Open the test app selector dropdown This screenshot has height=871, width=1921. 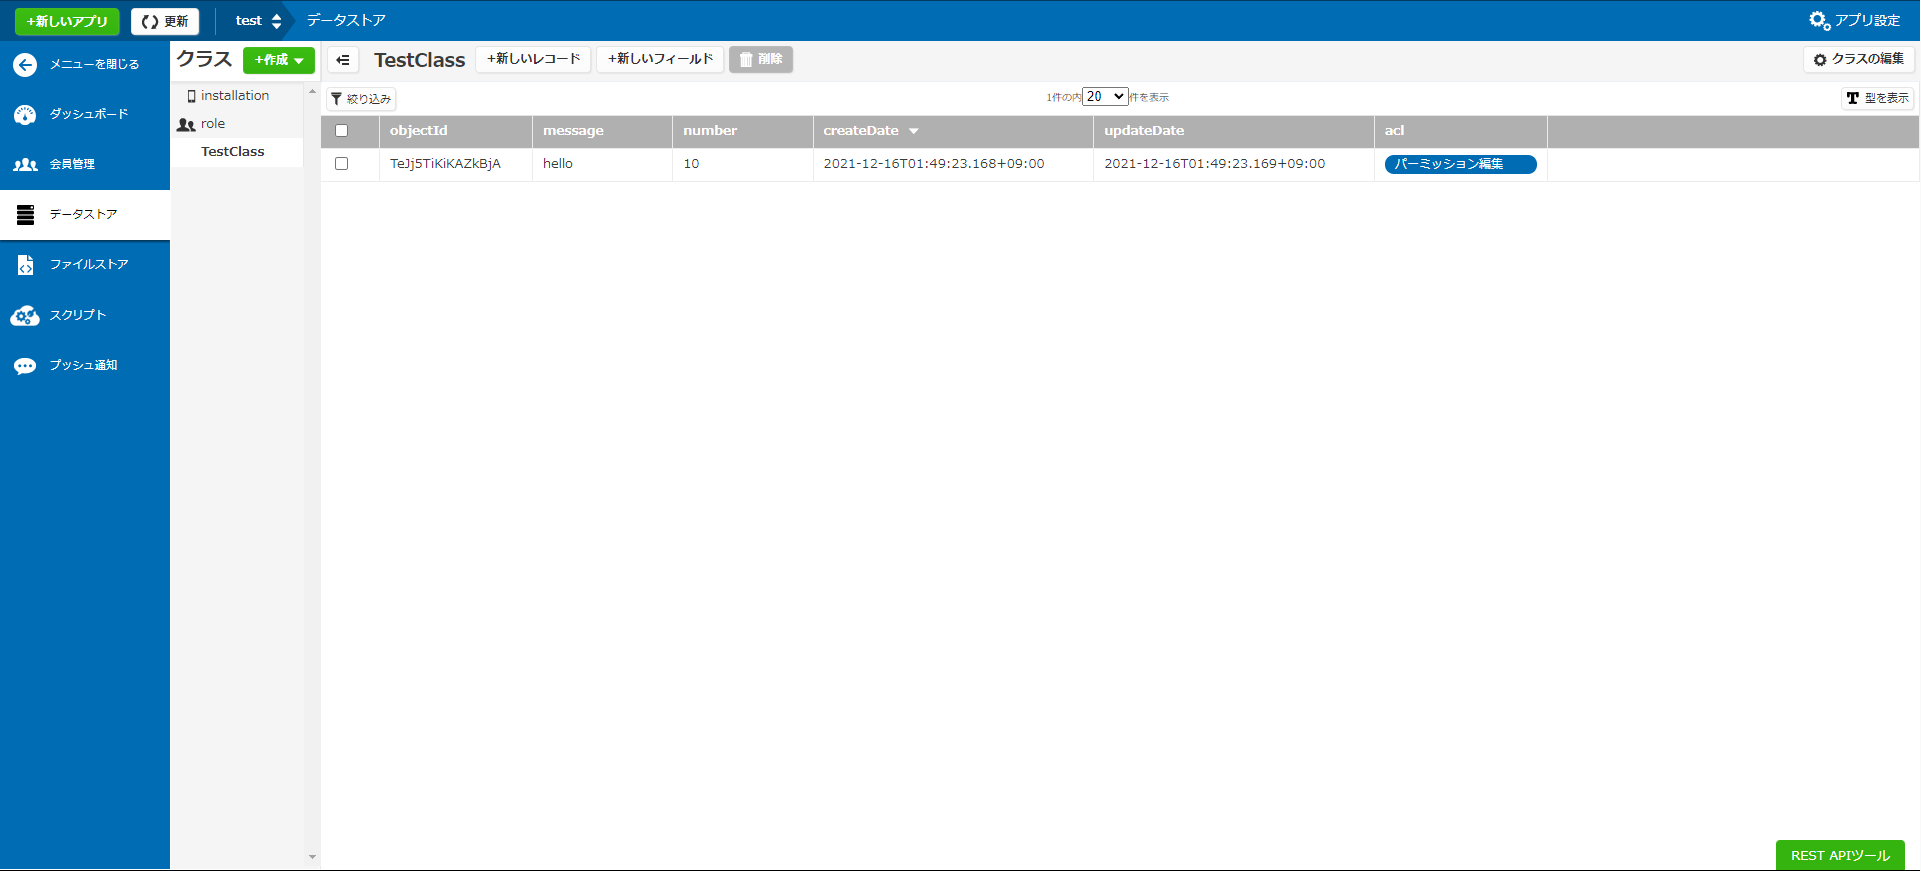point(258,21)
